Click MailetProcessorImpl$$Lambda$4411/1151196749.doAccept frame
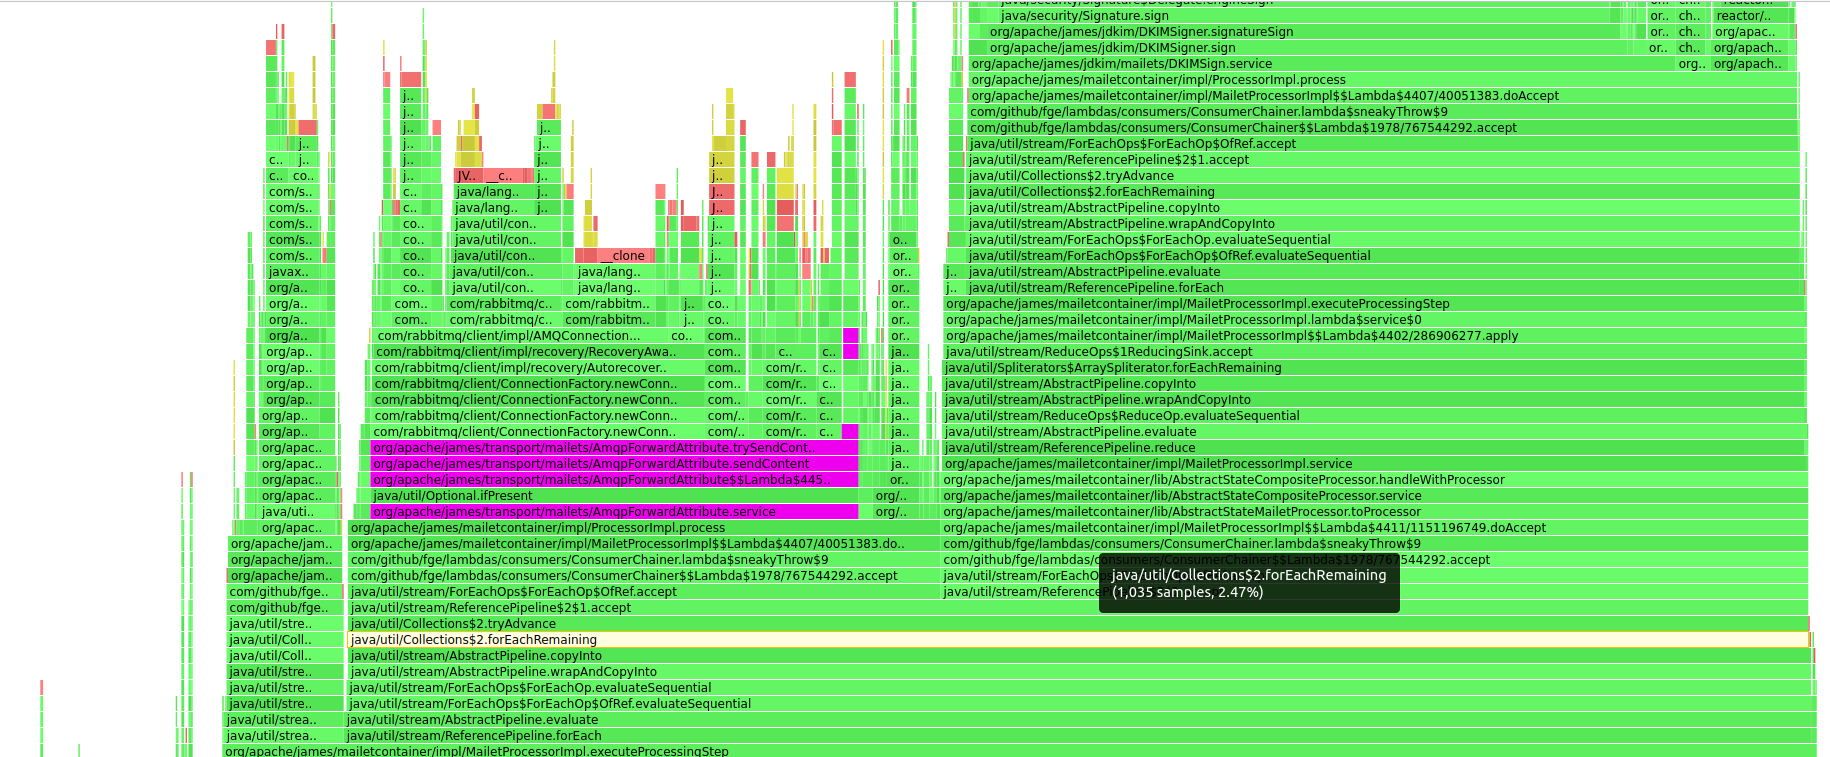Viewport: 1830px width, 757px height. click(1375, 528)
